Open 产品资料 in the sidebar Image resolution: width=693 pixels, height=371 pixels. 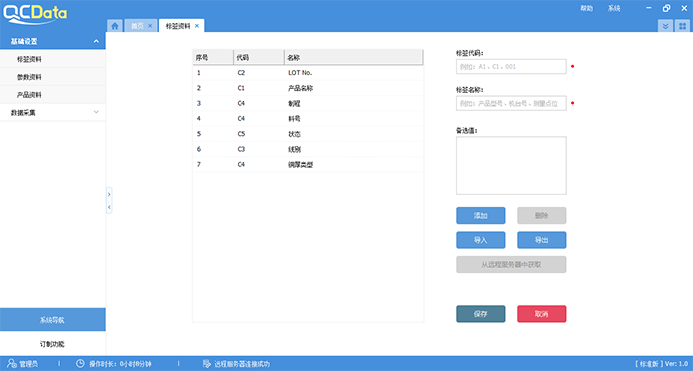pos(53,95)
